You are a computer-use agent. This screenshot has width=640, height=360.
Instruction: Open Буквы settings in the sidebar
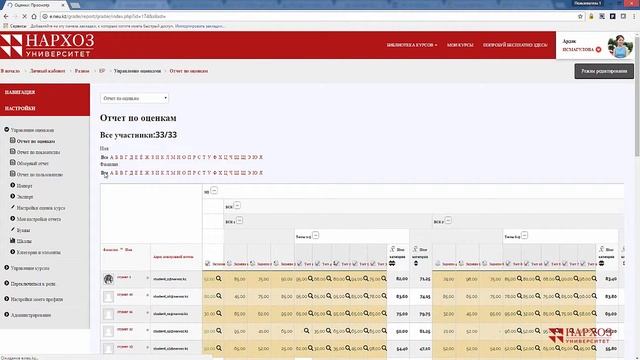(23, 230)
